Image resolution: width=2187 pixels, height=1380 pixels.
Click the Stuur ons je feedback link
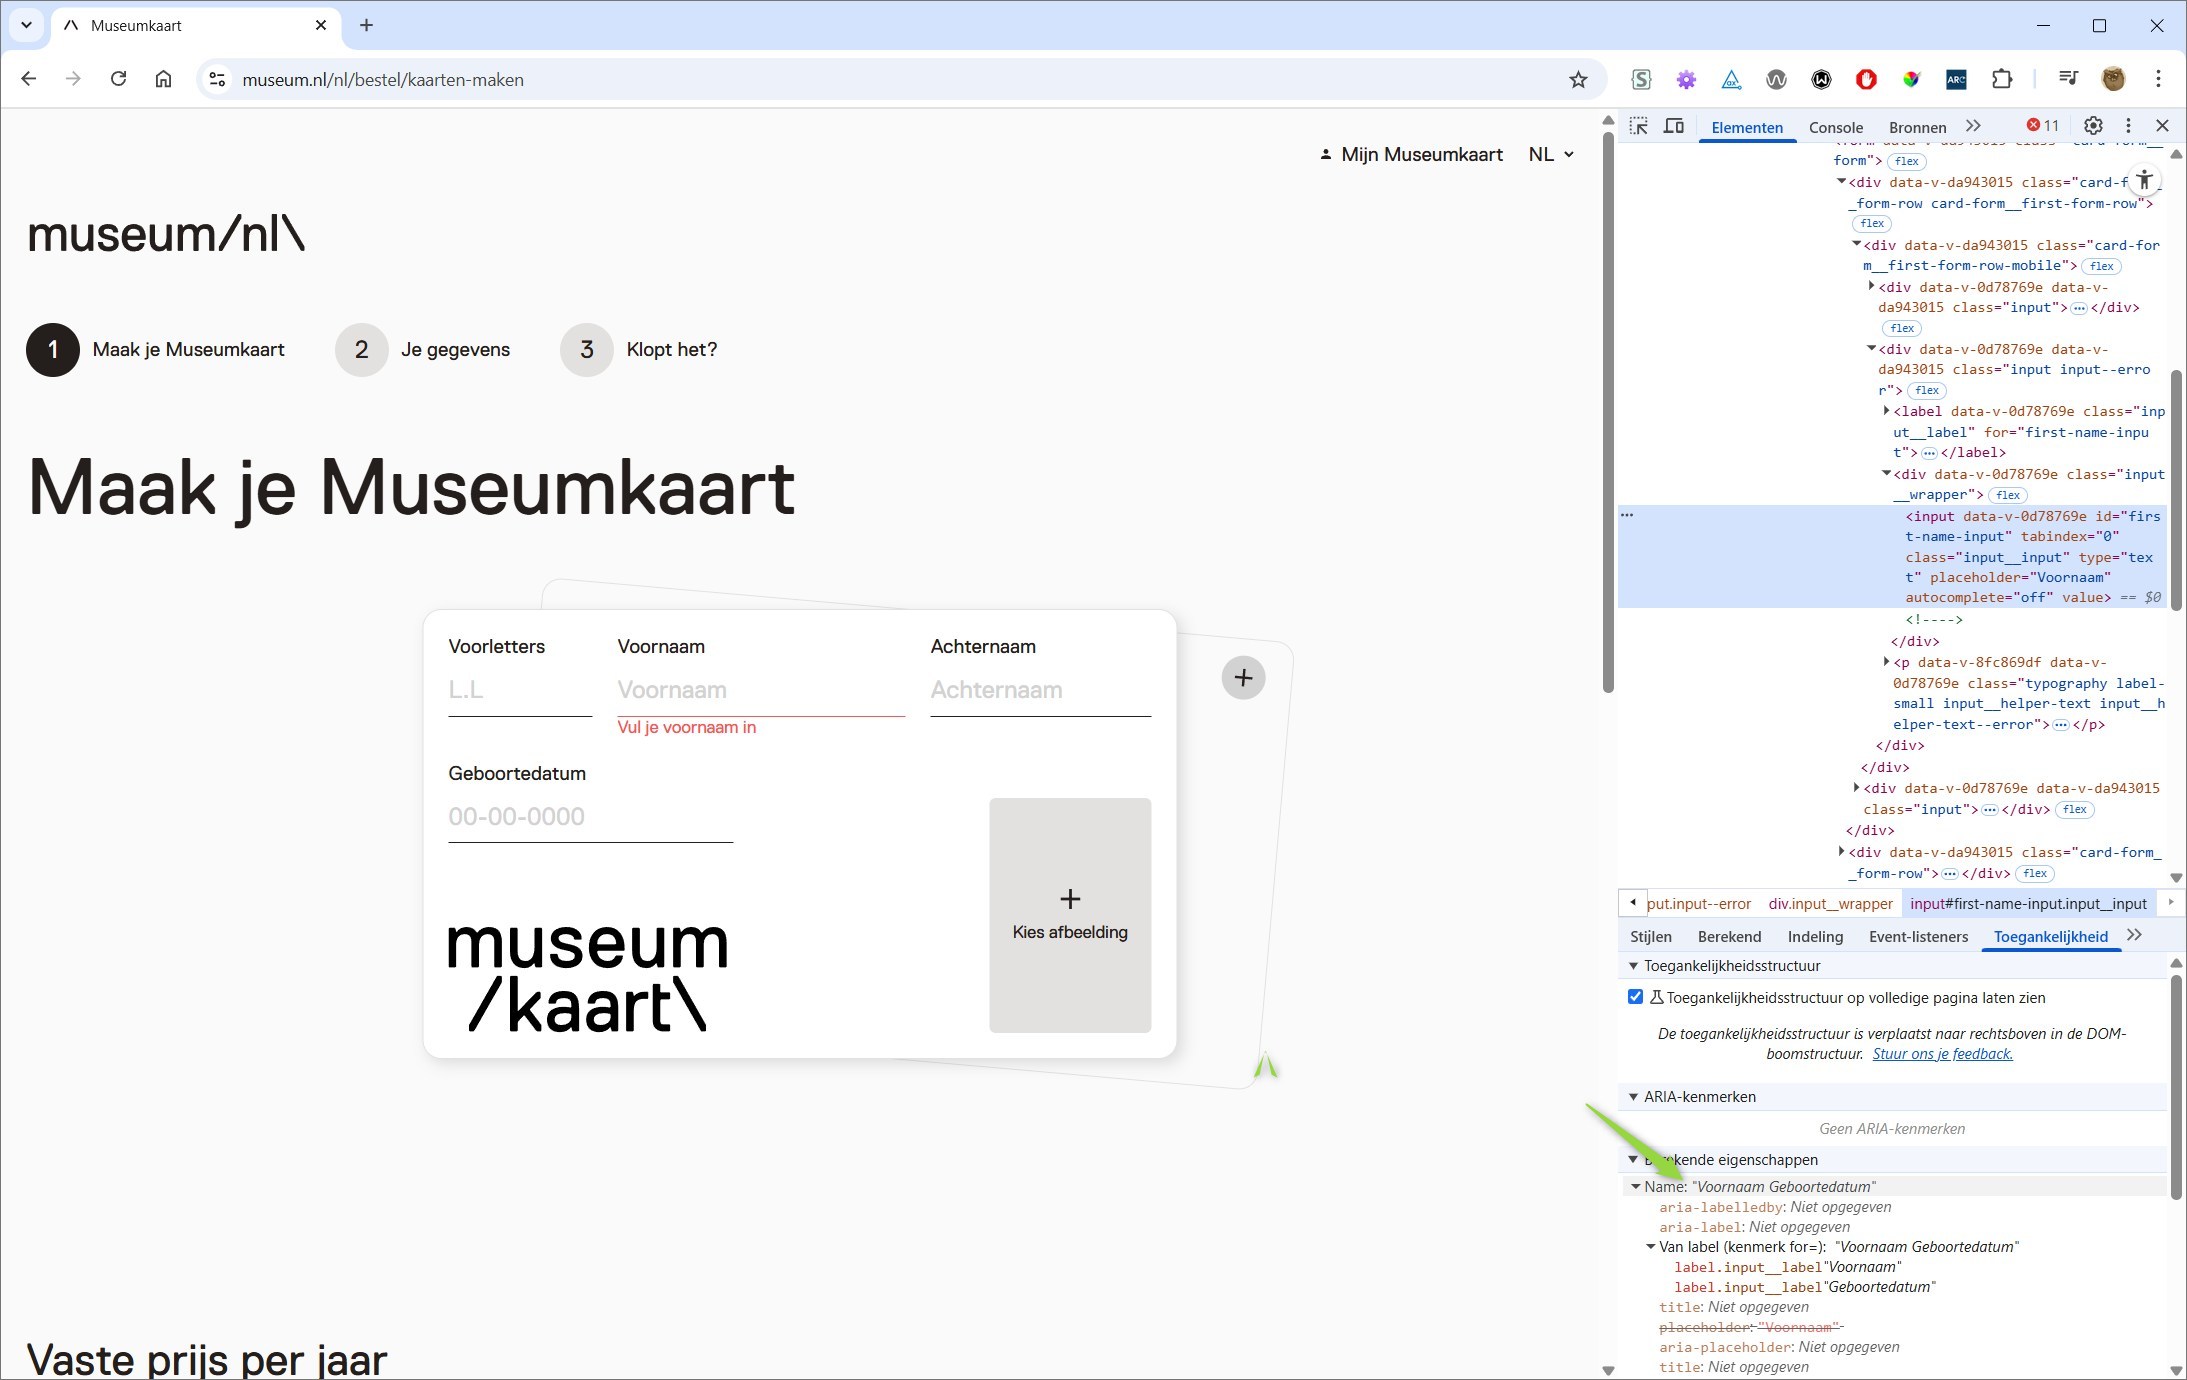tap(1942, 1054)
